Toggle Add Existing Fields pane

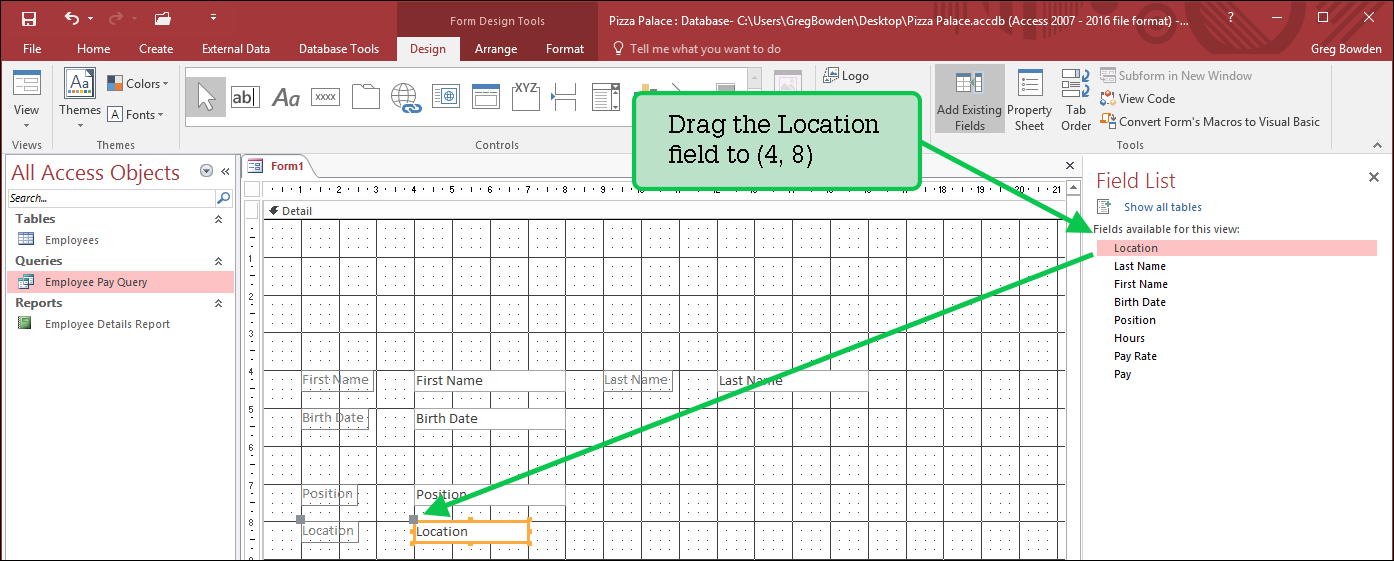(969, 100)
